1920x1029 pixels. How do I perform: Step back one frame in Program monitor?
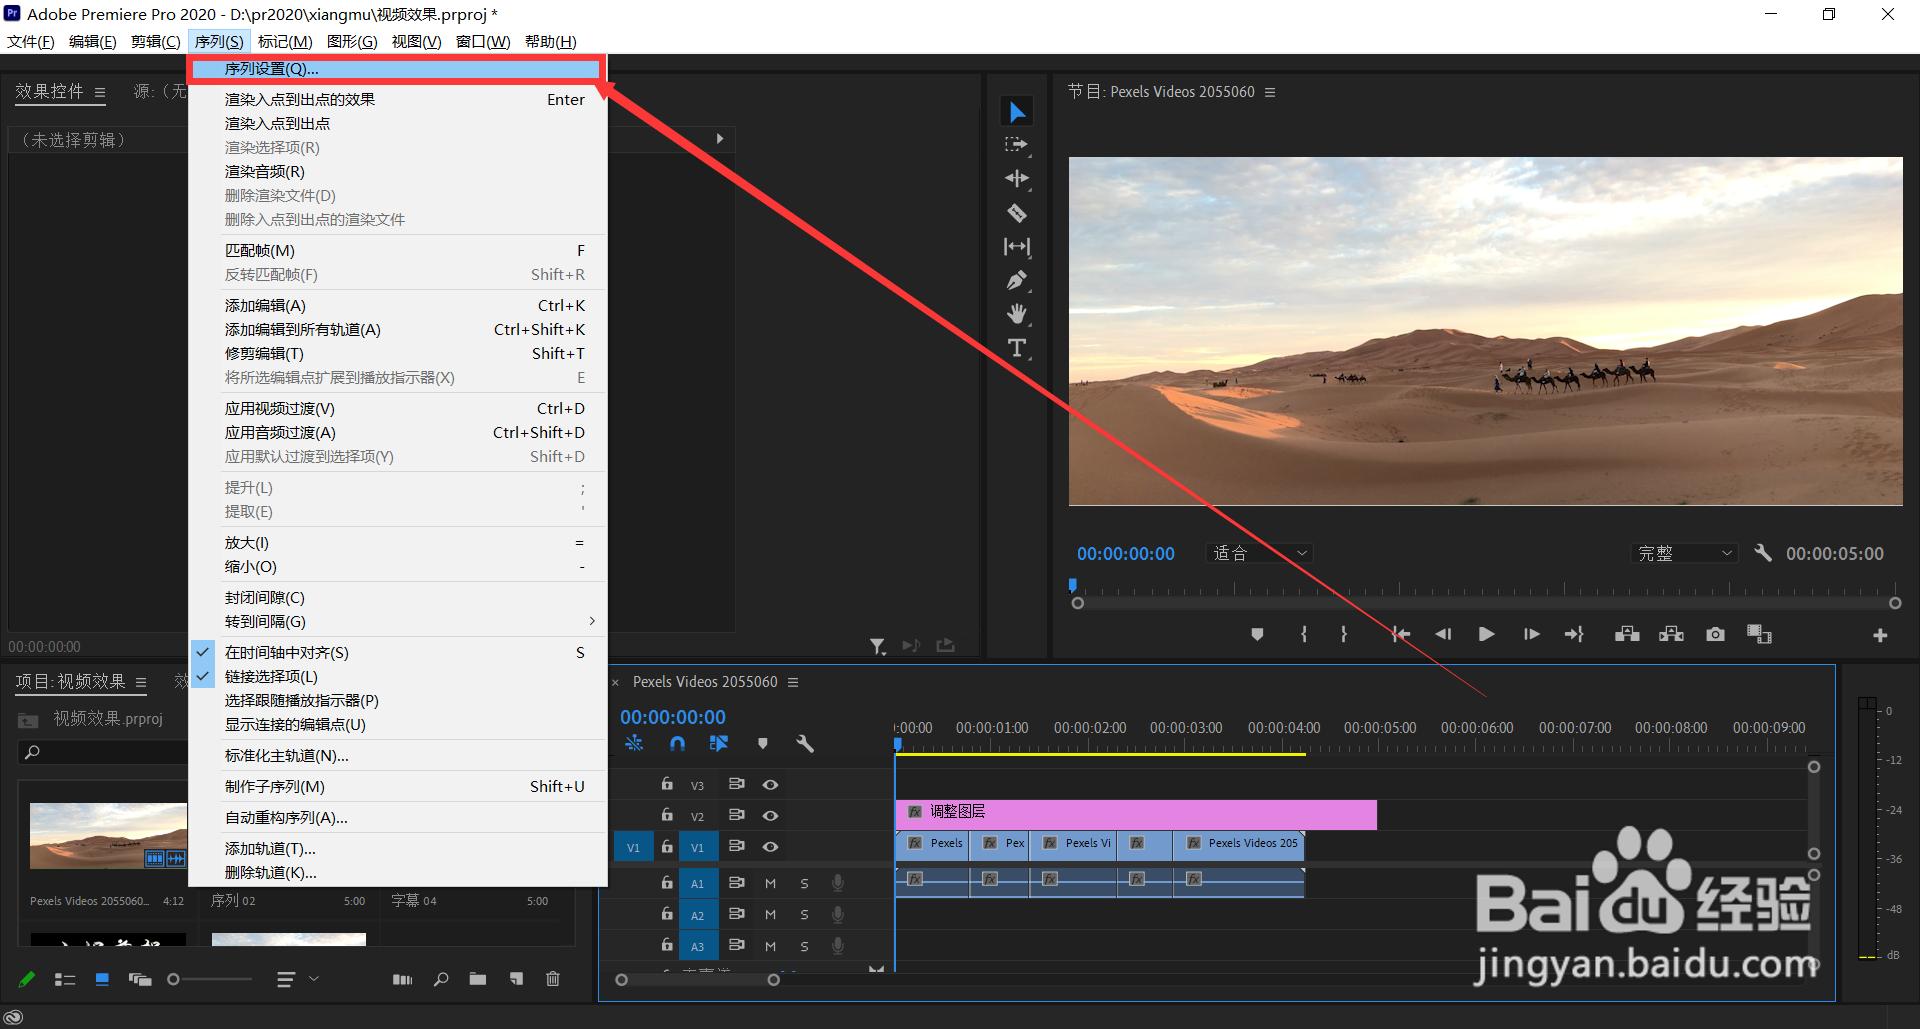pyautogui.click(x=1443, y=634)
